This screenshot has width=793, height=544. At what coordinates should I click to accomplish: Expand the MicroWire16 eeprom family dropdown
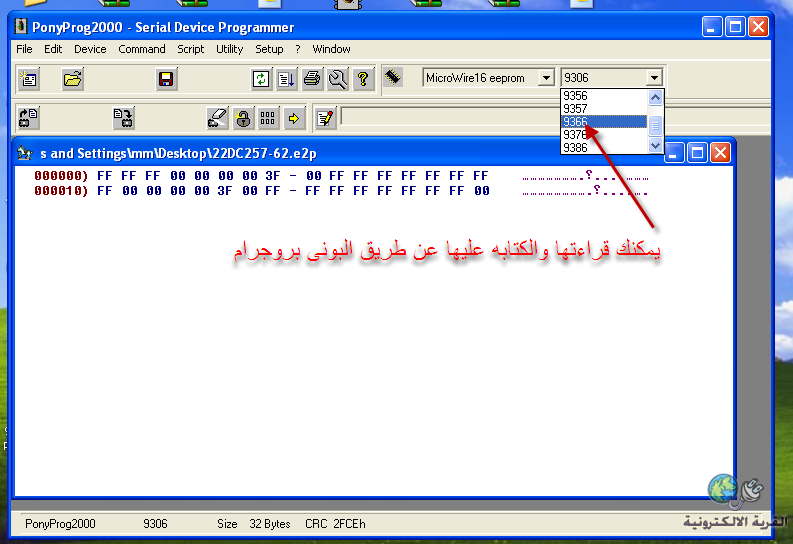[546, 78]
